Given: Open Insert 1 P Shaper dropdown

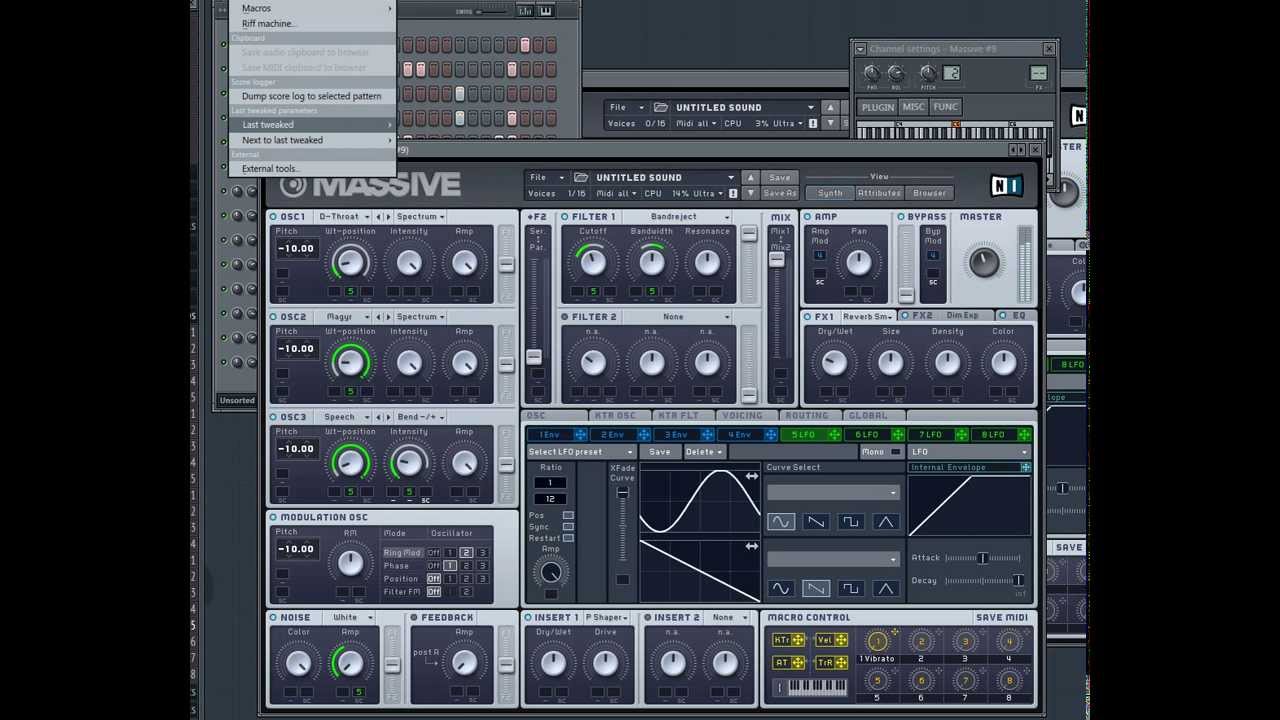Looking at the screenshot, I should [x=608, y=618].
